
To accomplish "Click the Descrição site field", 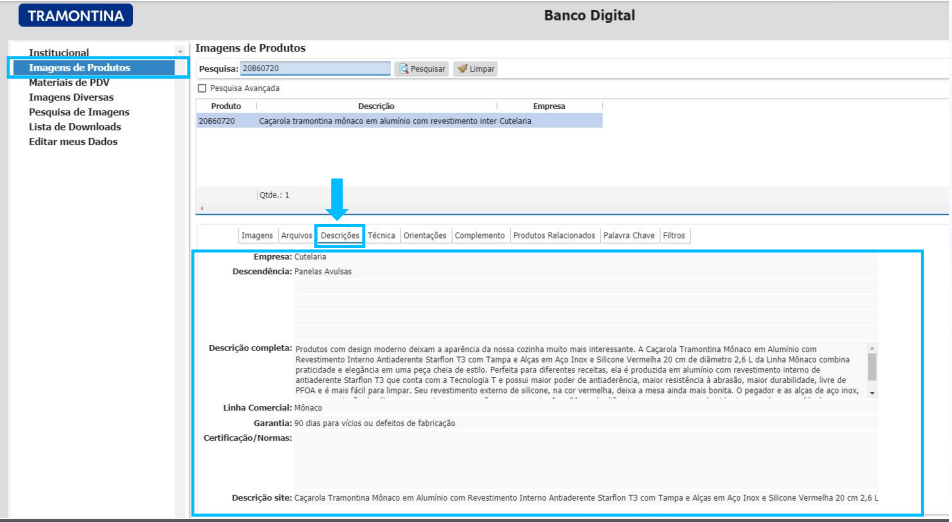I will [586, 498].
